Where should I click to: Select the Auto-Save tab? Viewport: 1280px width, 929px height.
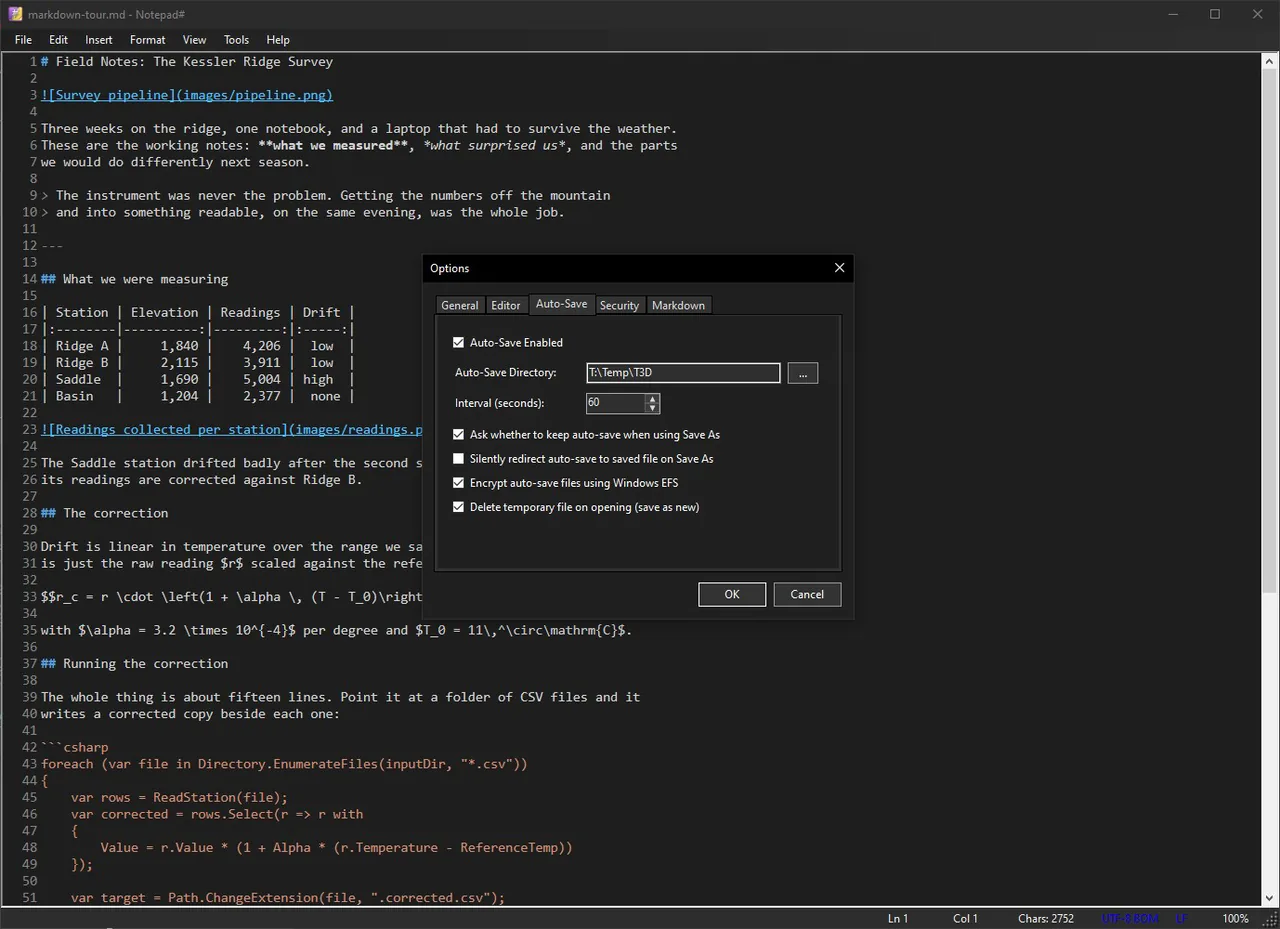[561, 304]
